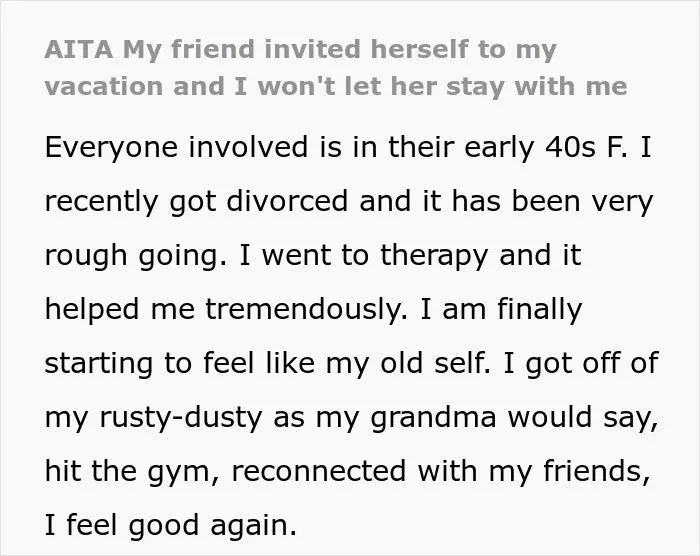The width and height of the screenshot is (700, 556).
Task: Select the text "early 40s F."
Action: 546,147
